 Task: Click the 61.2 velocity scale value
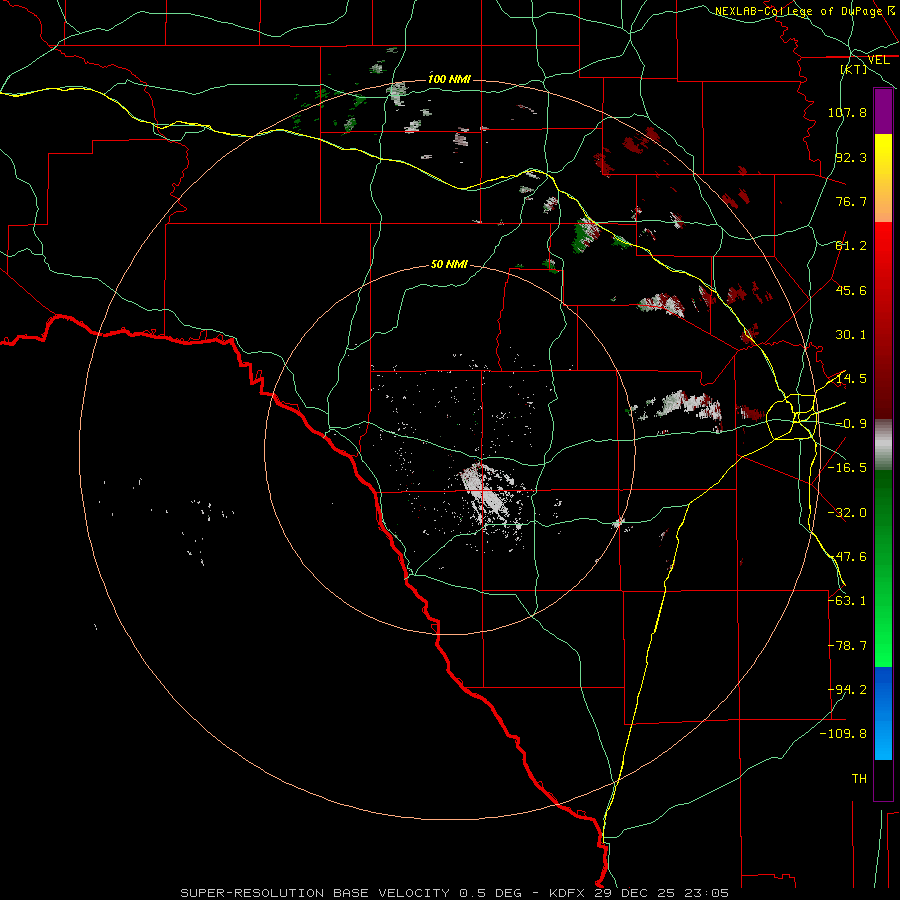[851, 246]
